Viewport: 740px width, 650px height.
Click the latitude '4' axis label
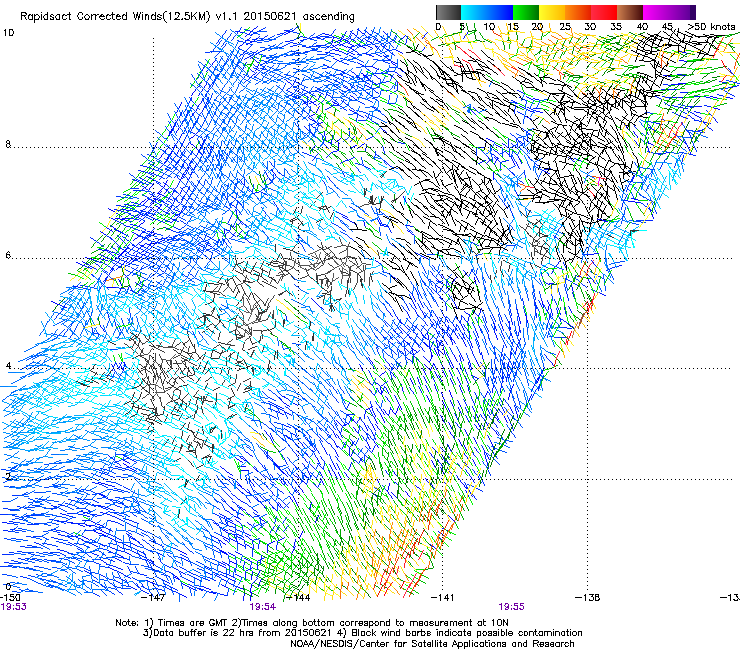(x=8, y=365)
